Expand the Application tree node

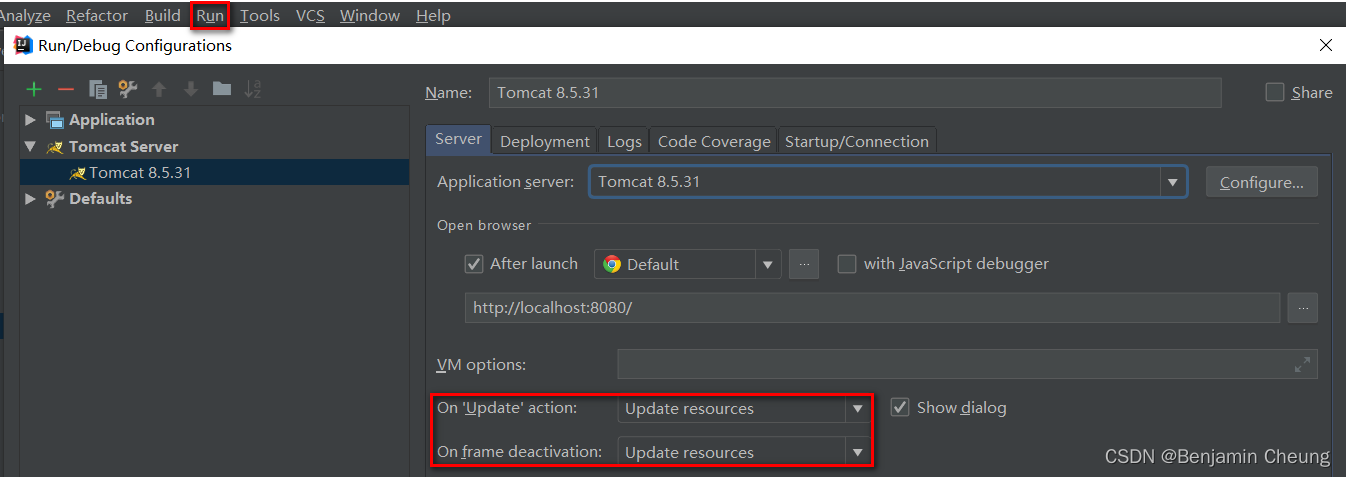point(30,120)
